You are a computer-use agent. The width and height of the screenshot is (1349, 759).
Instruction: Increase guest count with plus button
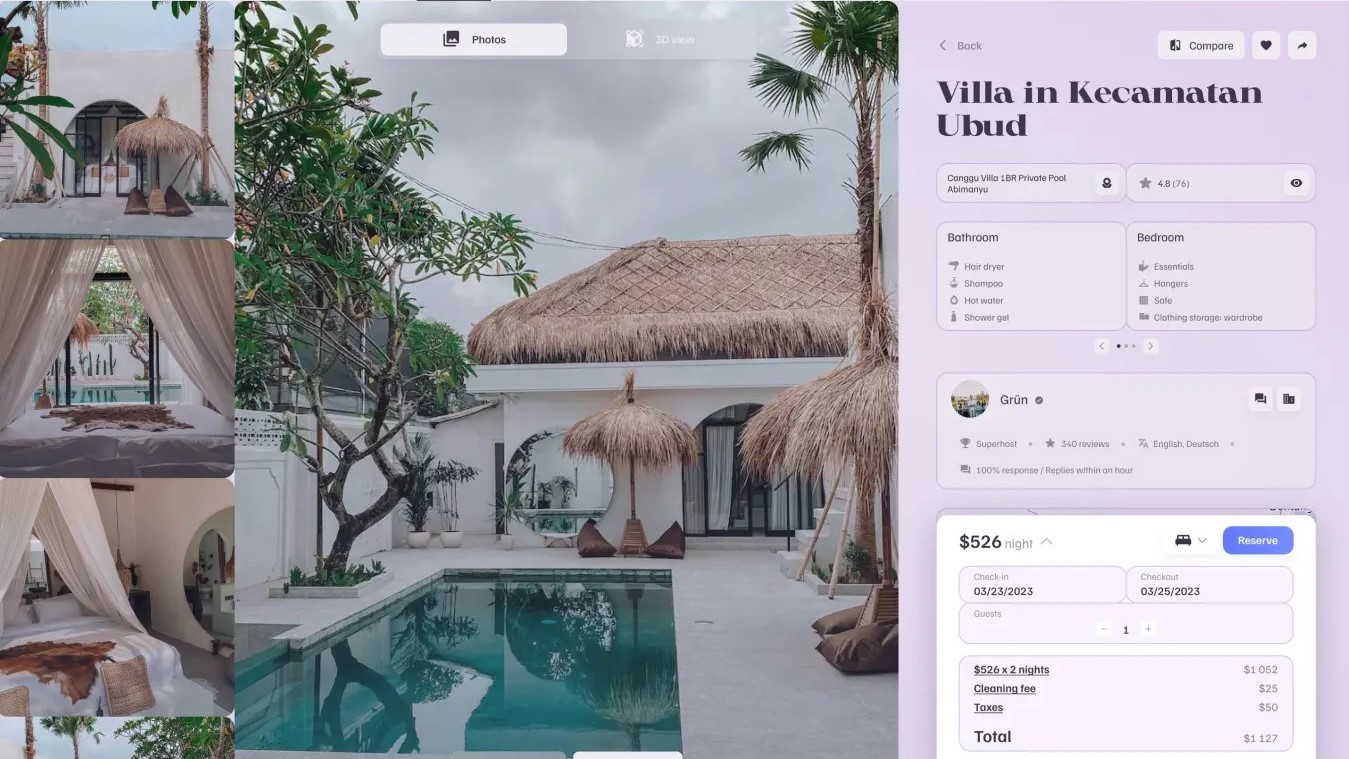coord(1148,629)
